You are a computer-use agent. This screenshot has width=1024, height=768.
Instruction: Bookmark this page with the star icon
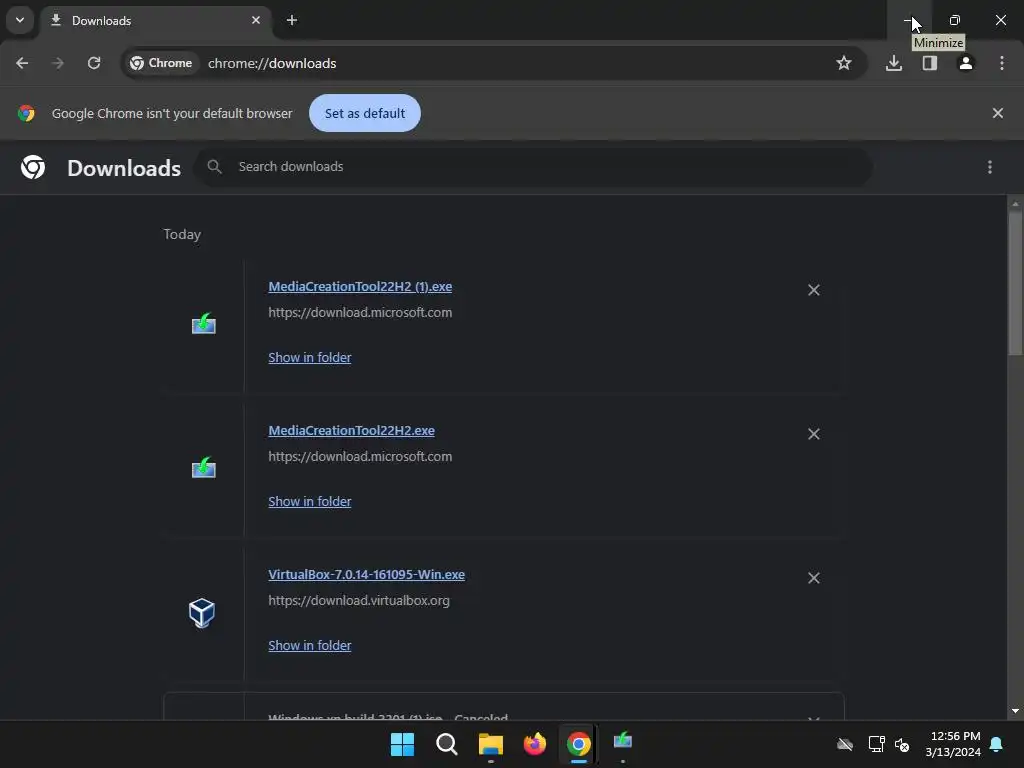[844, 63]
